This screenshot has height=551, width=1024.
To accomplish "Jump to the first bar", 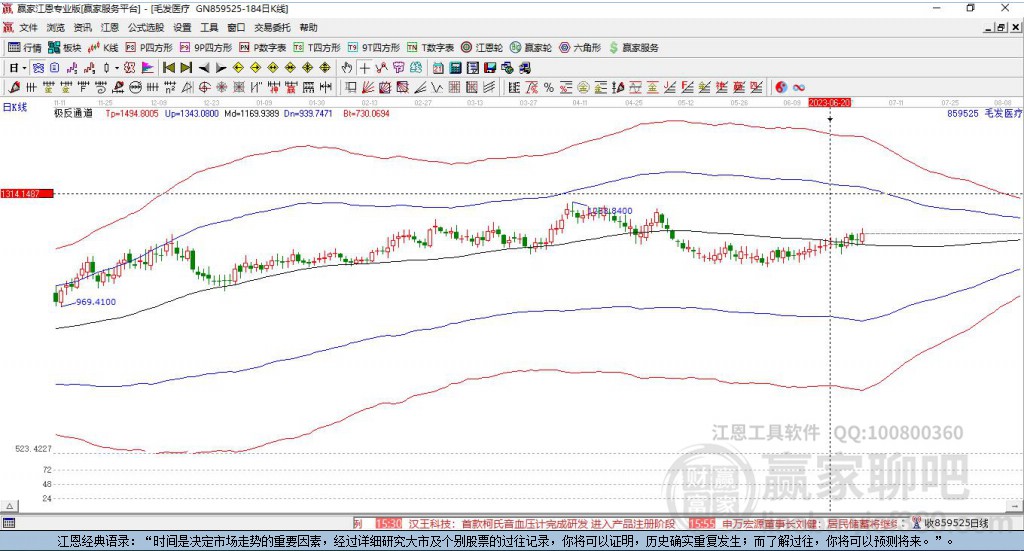I will (168, 68).
